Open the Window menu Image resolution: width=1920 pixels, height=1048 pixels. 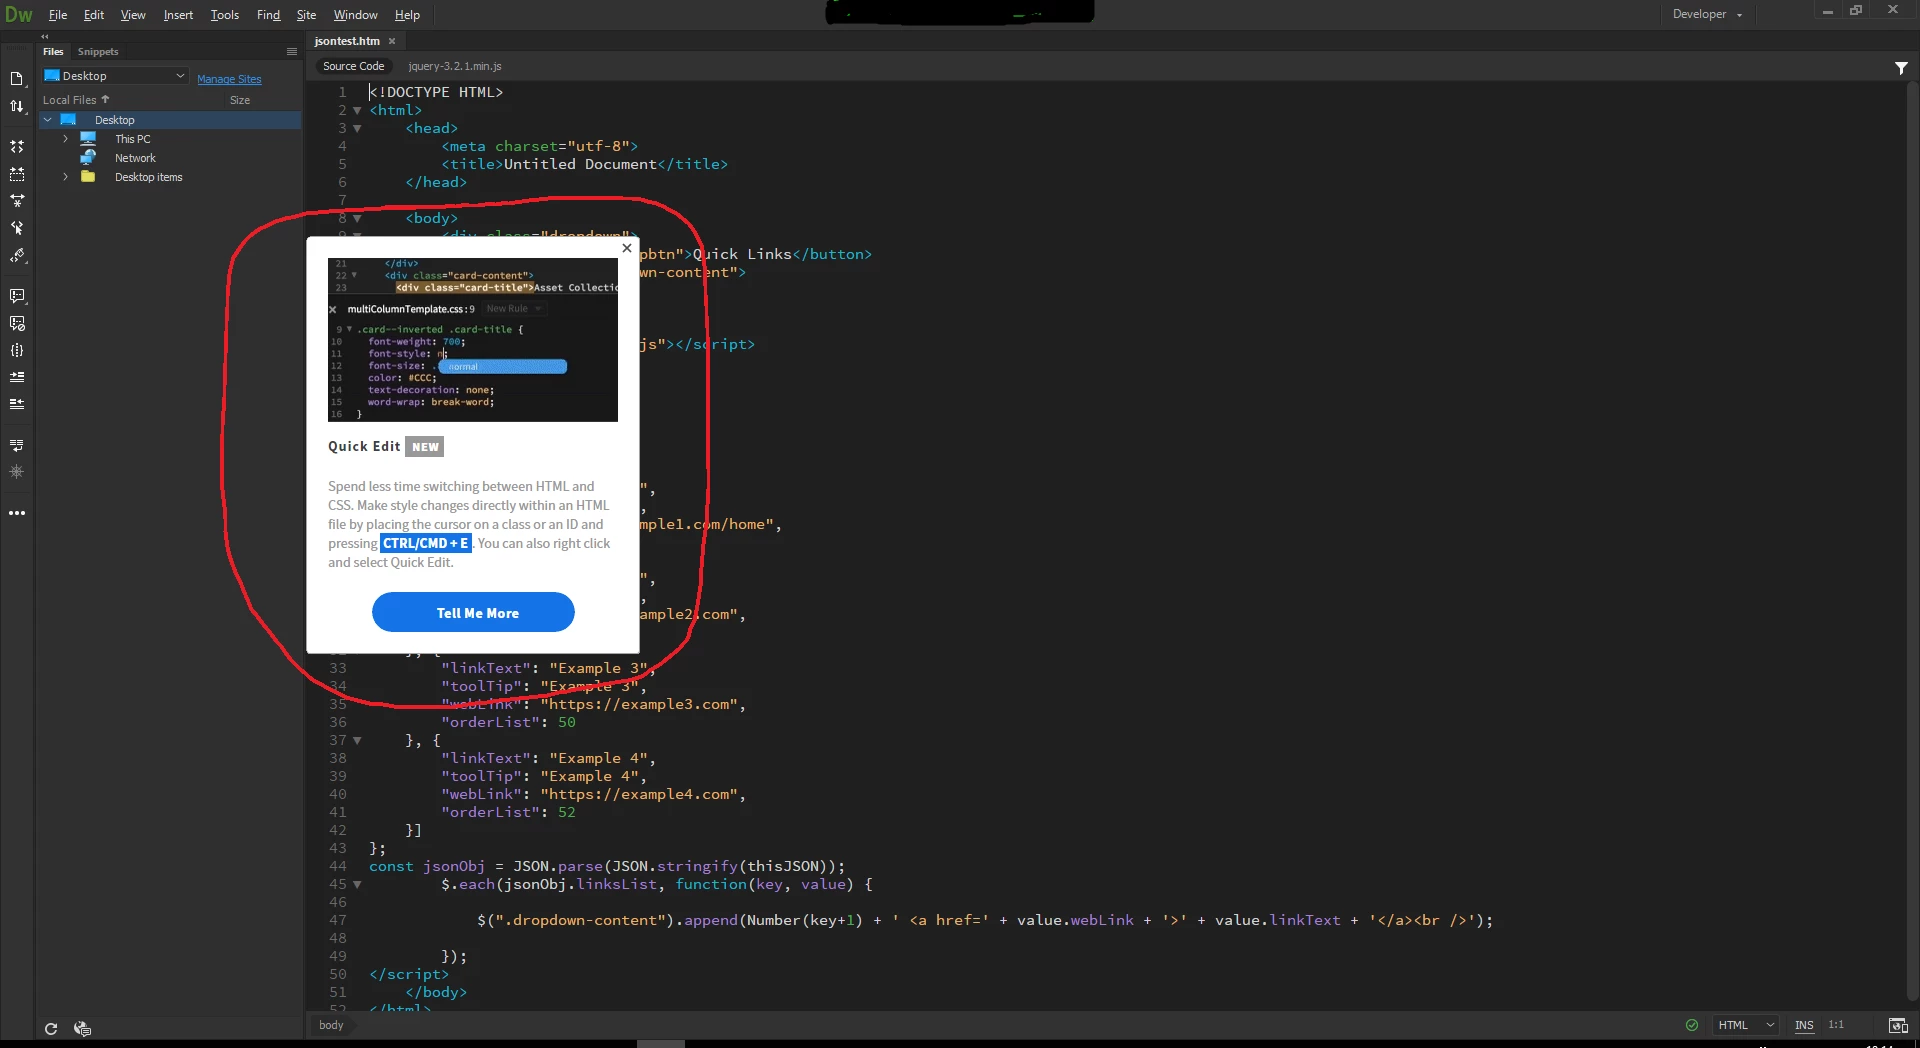(x=356, y=15)
